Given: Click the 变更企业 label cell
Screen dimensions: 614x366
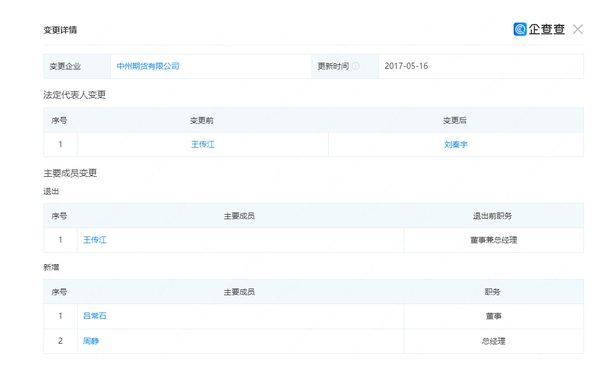Looking at the screenshot, I should [x=77, y=66].
